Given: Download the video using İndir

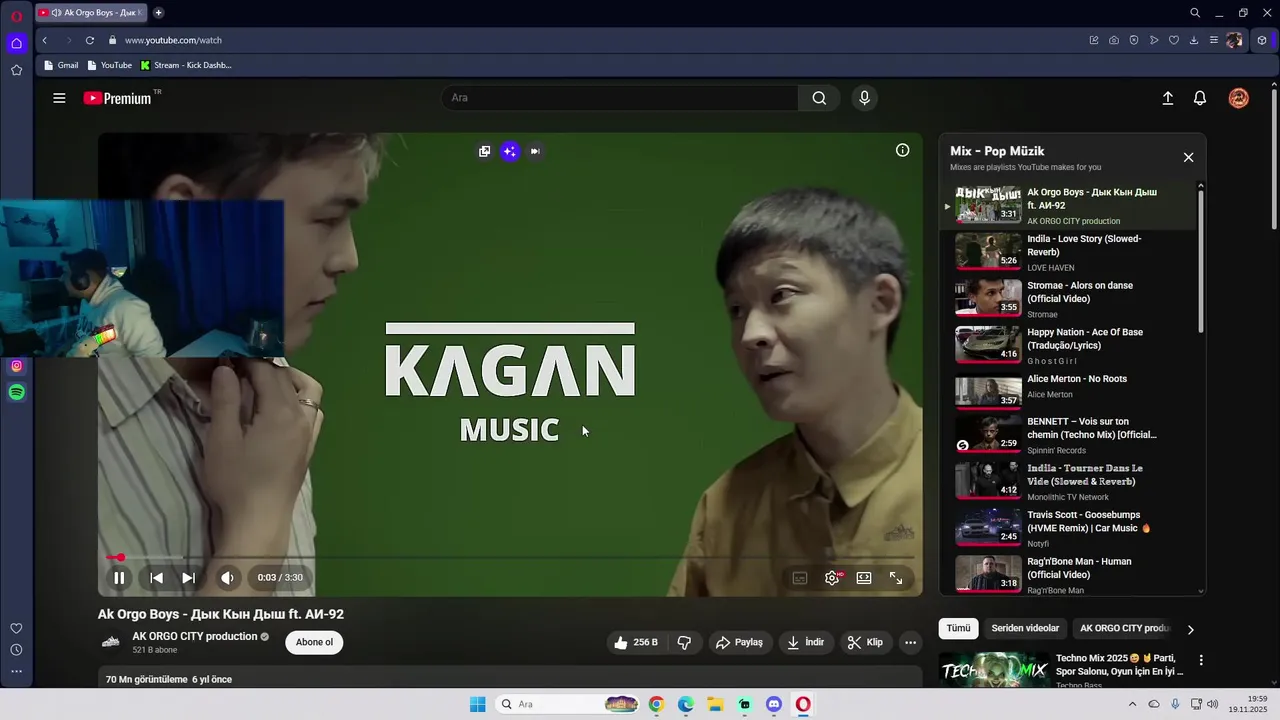Looking at the screenshot, I should [806, 642].
